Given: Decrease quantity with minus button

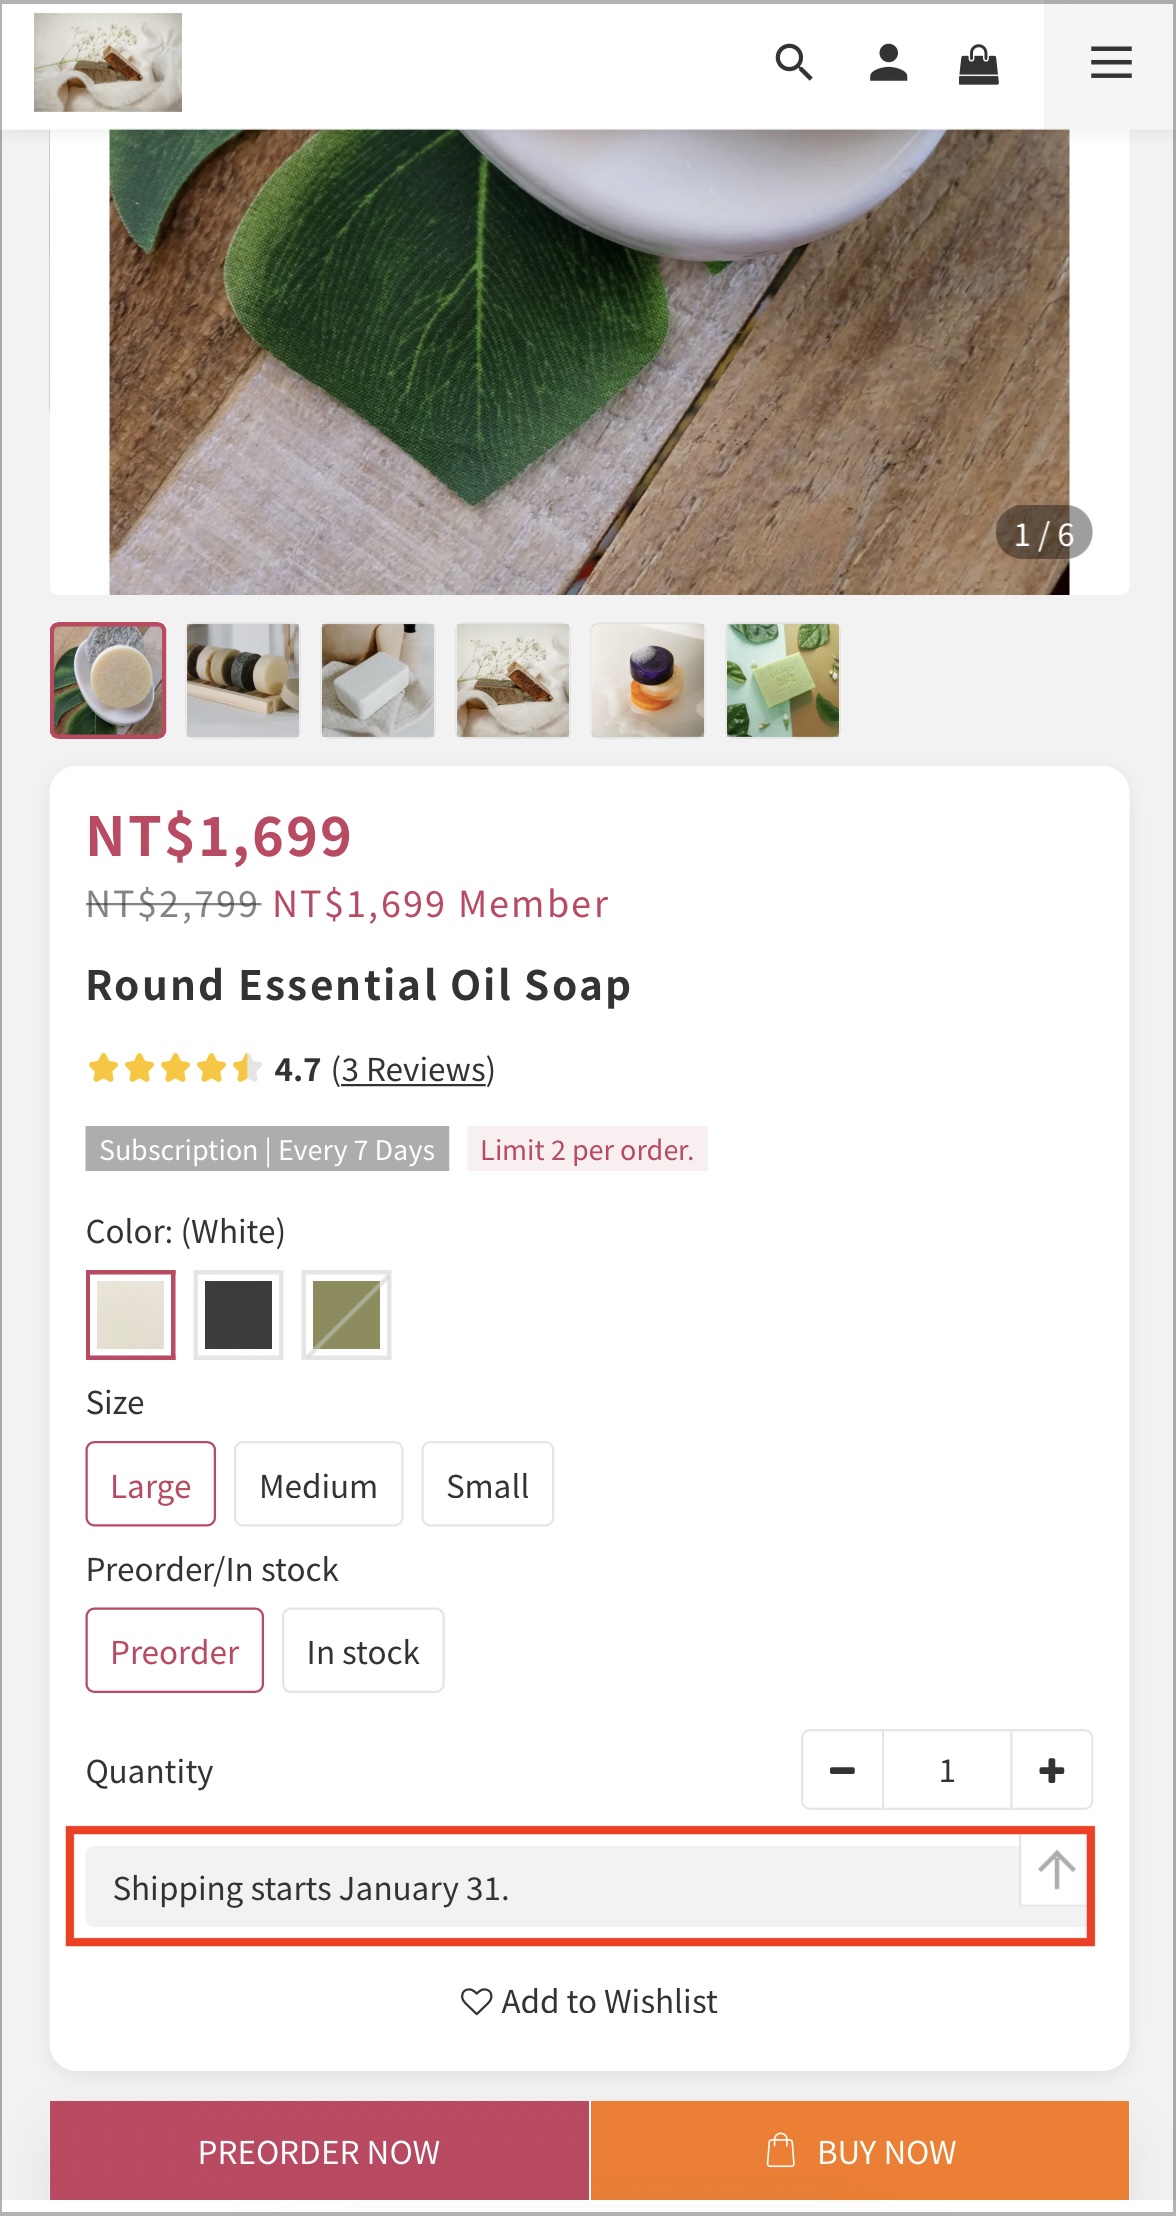Looking at the screenshot, I should [843, 1770].
